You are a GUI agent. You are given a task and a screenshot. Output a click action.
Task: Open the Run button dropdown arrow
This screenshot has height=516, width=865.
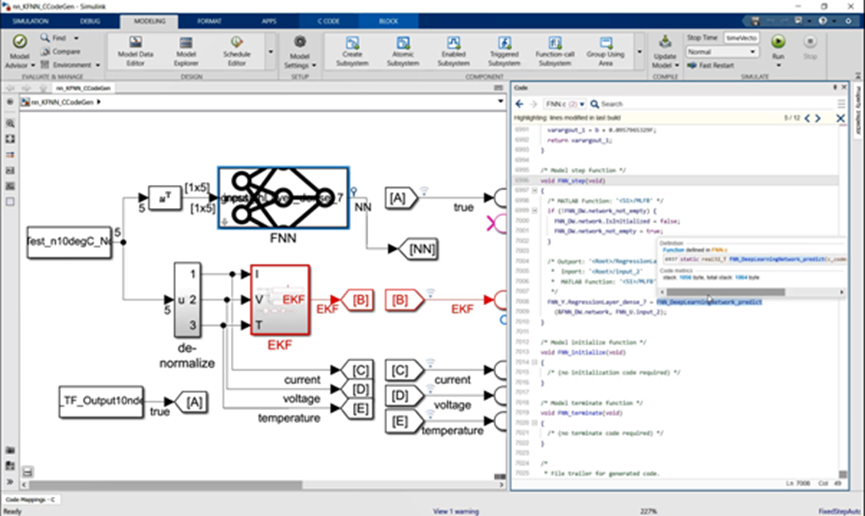tap(778, 65)
